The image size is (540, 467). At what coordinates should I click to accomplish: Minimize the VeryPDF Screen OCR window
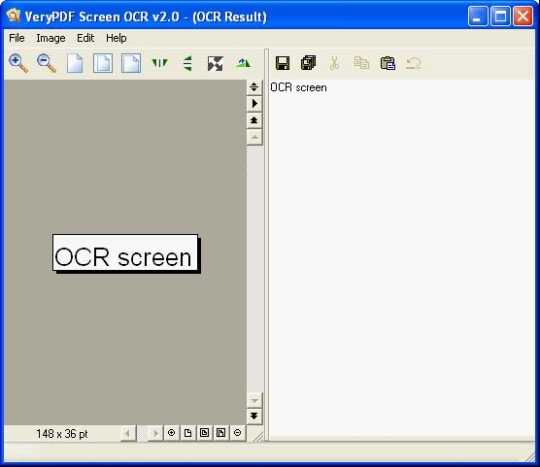point(478,16)
